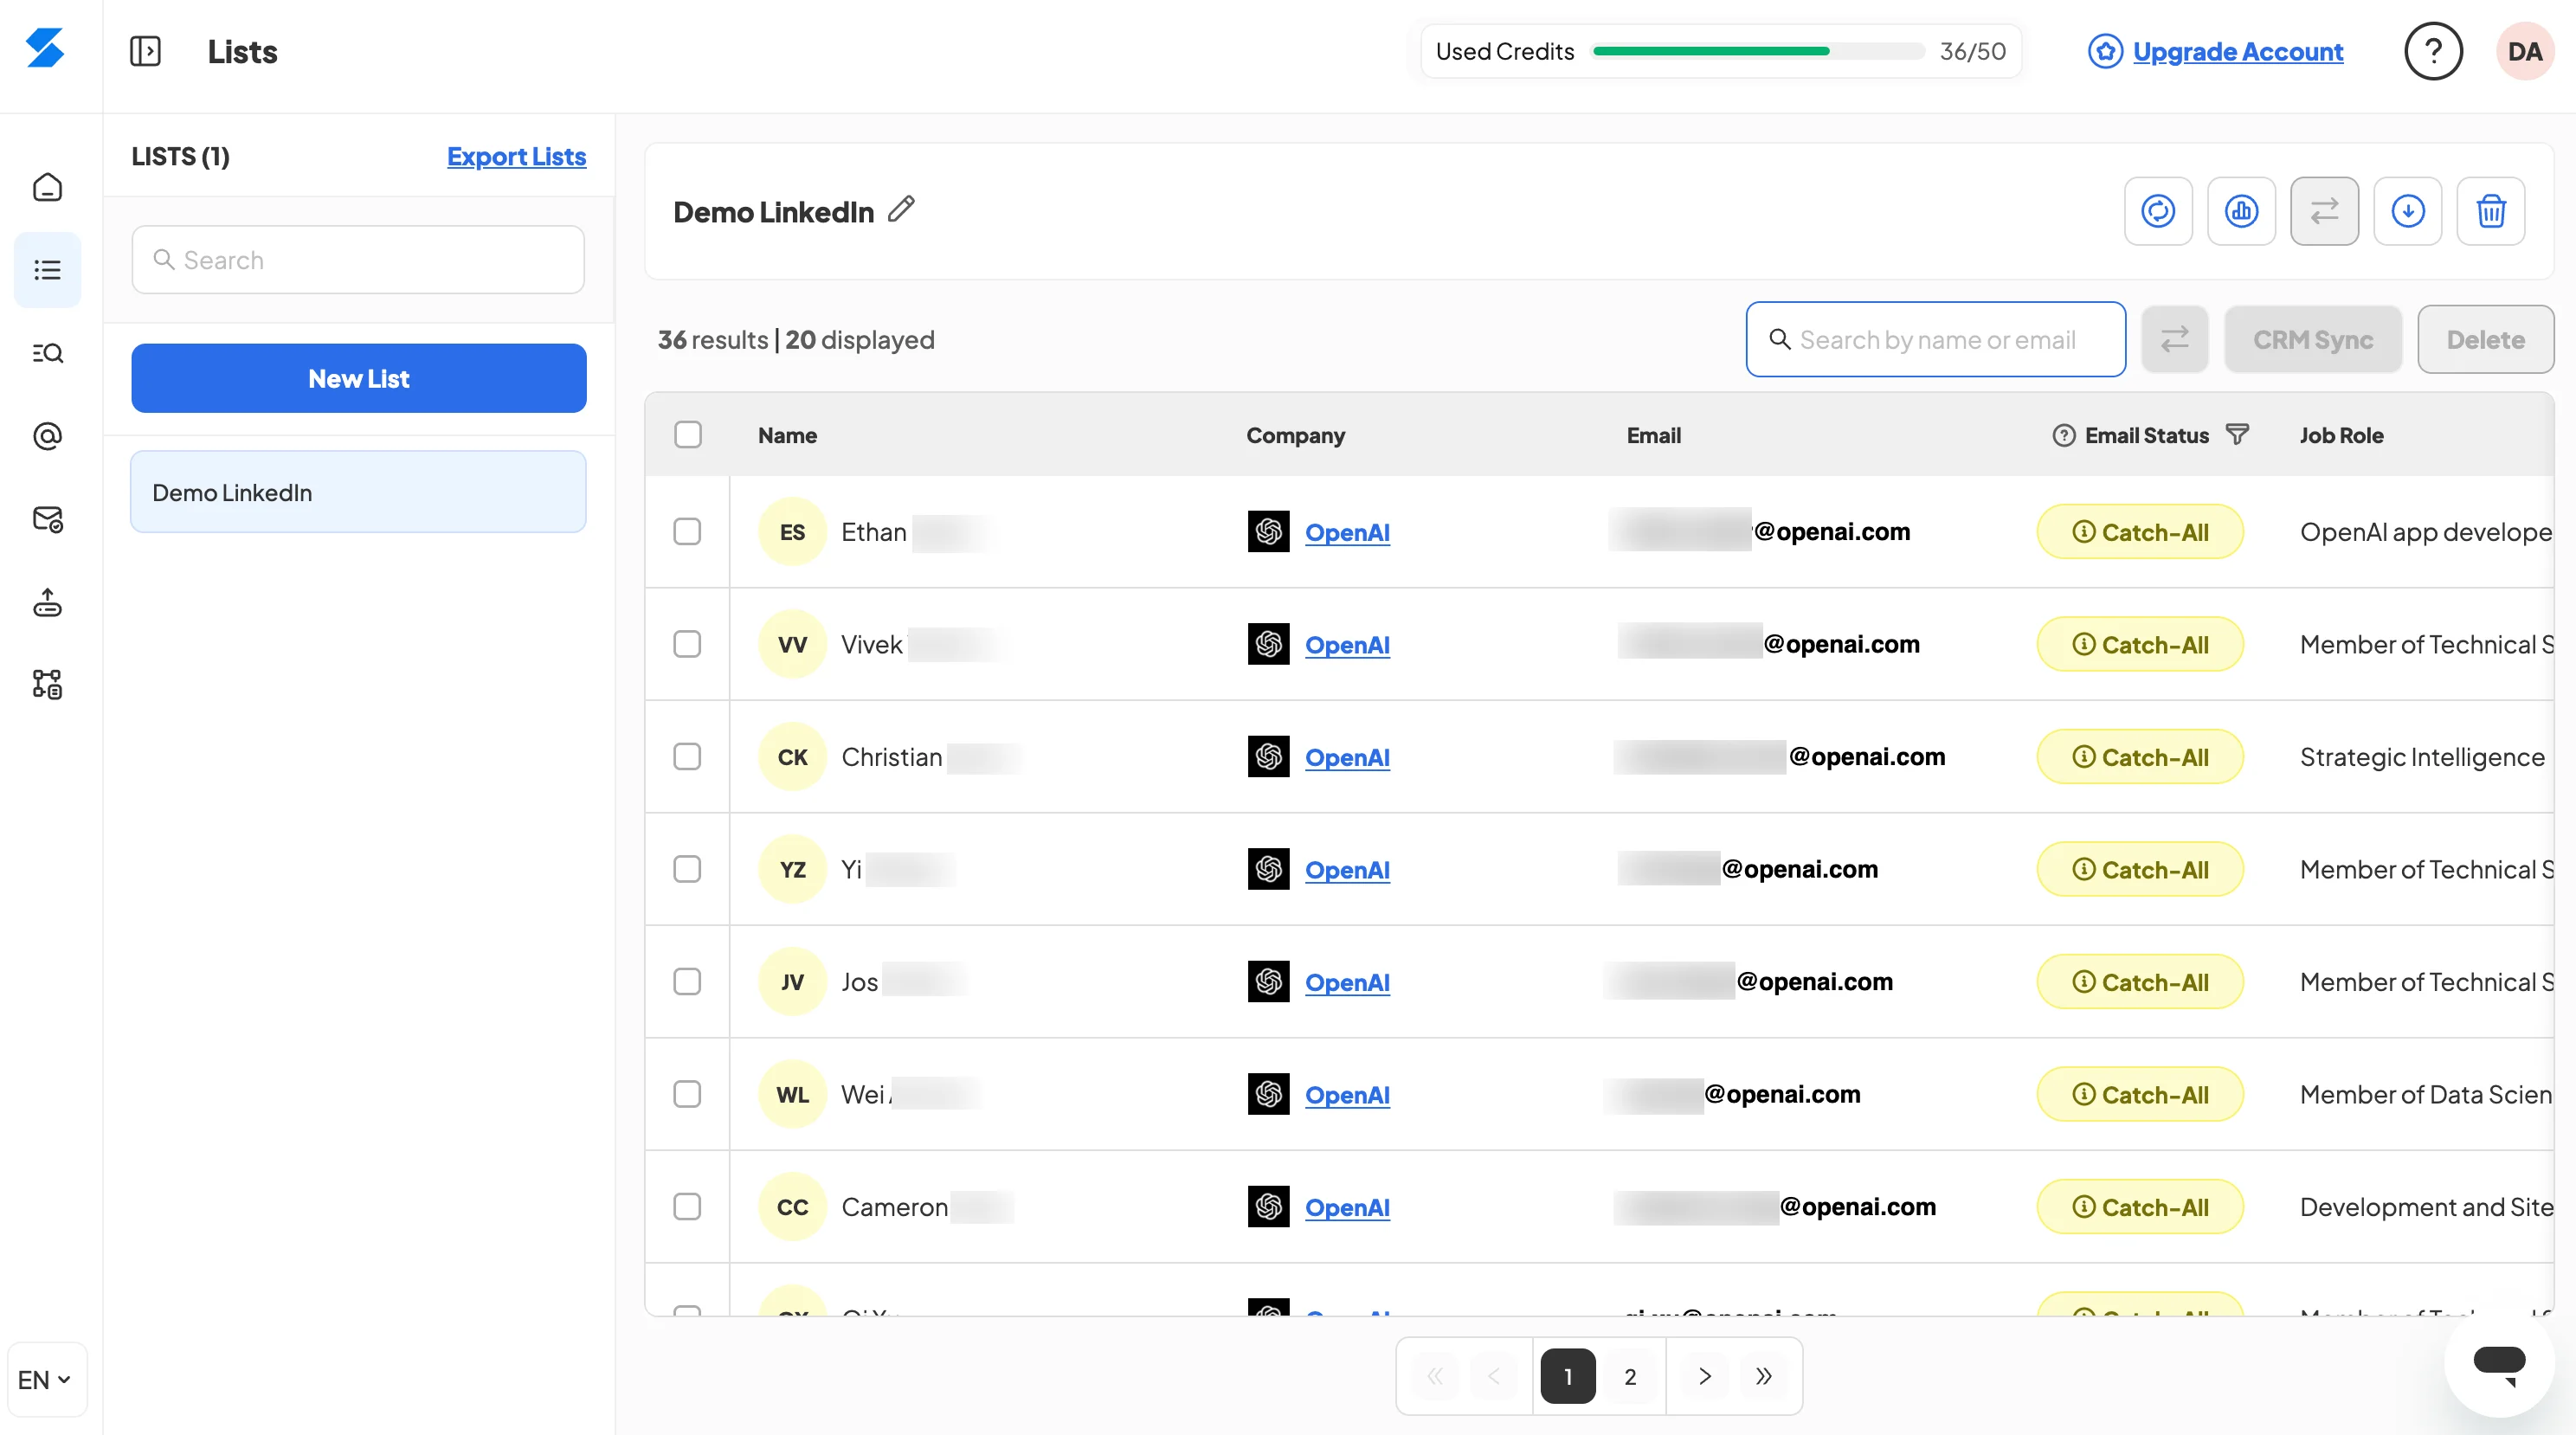Toggle the sidebar panel collapse icon

(145, 51)
